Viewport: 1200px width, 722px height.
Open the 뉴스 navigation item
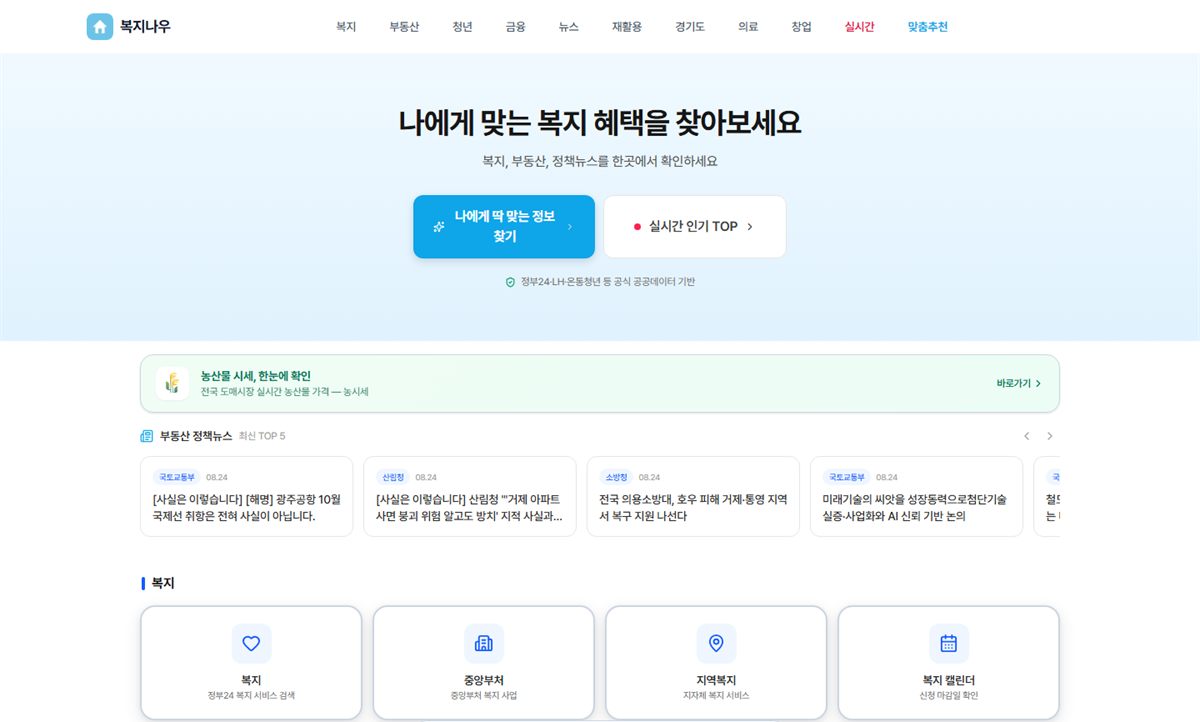coord(569,27)
